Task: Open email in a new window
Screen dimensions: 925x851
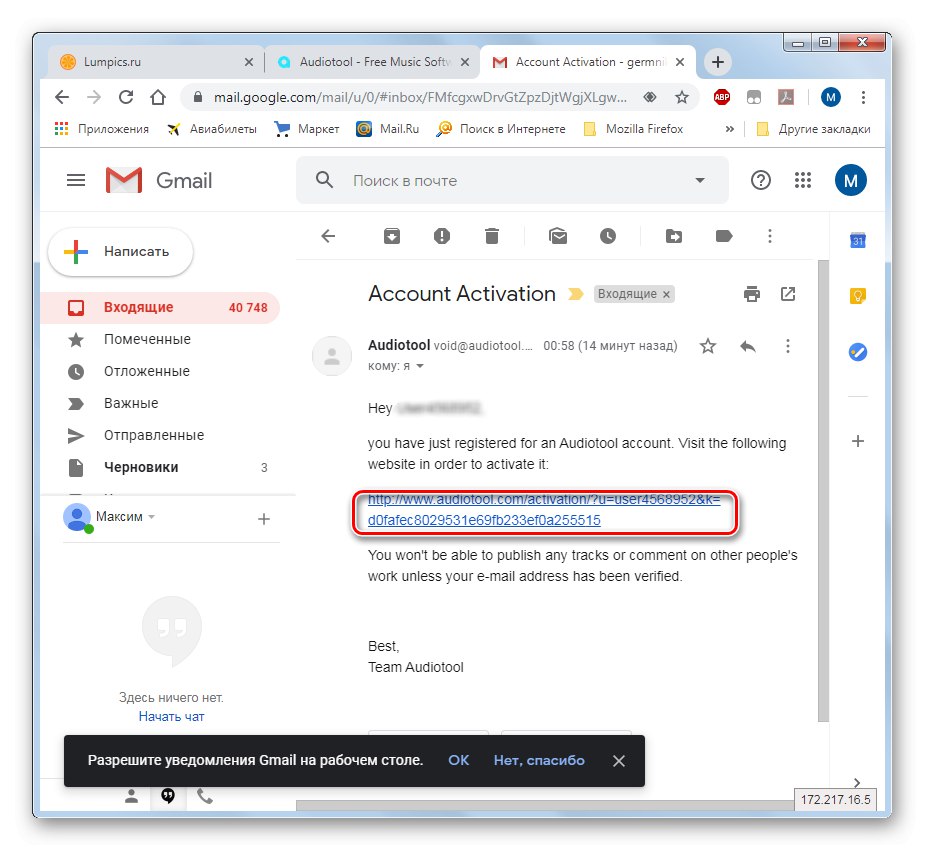Action: [x=788, y=294]
